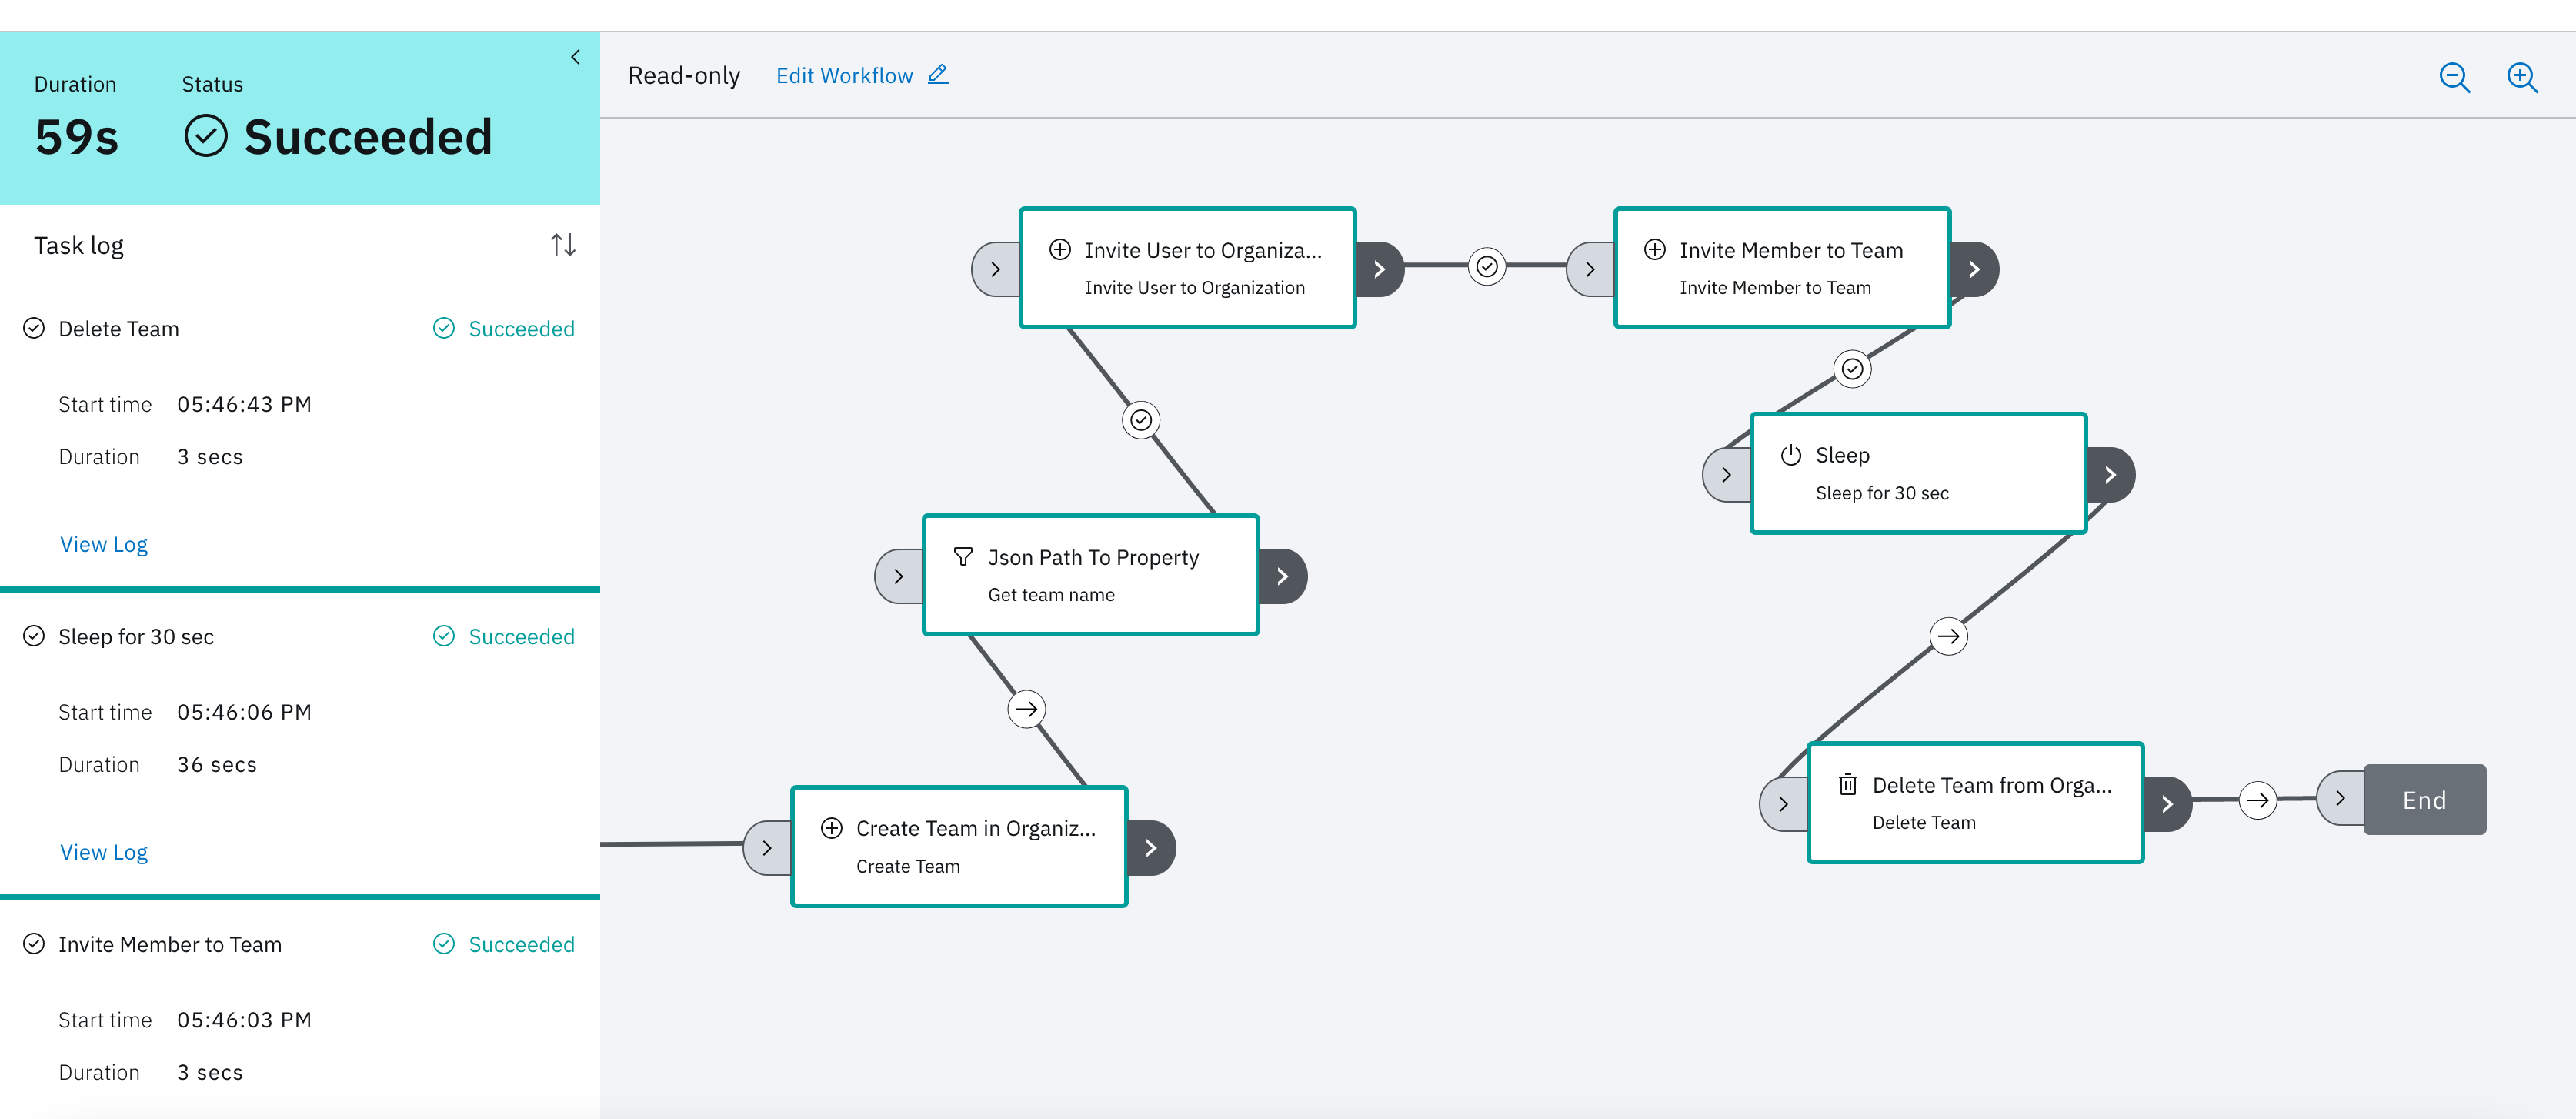The height and width of the screenshot is (1119, 2576).
Task: Open View Log for Delete Team
Action: (104, 544)
